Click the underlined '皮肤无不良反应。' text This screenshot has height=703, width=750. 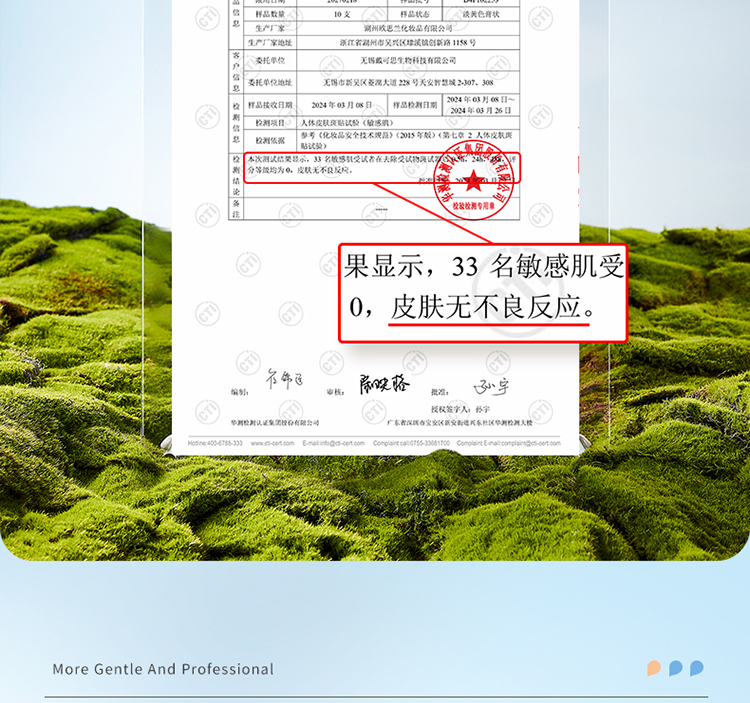(x=493, y=307)
